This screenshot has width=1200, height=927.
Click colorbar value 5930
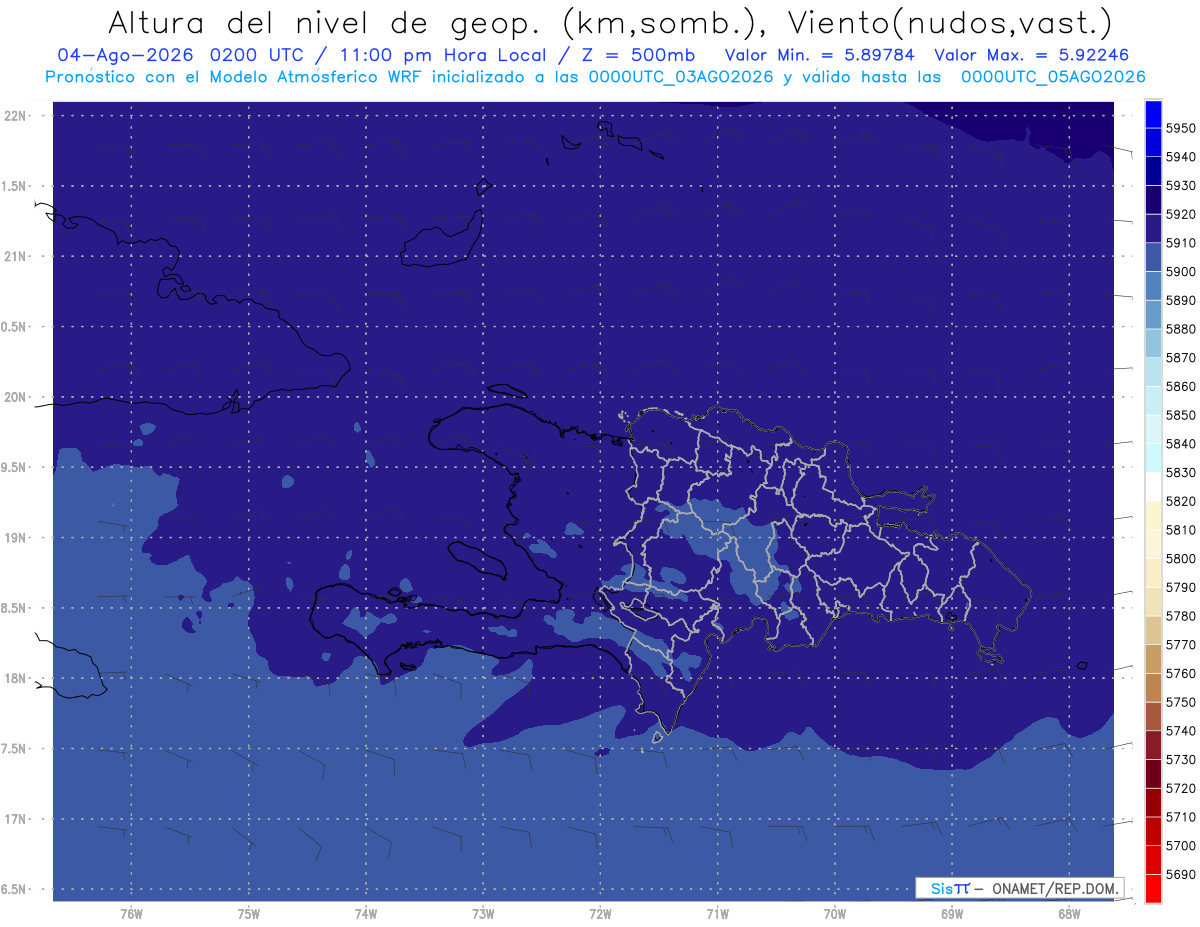pyautogui.click(x=1181, y=185)
